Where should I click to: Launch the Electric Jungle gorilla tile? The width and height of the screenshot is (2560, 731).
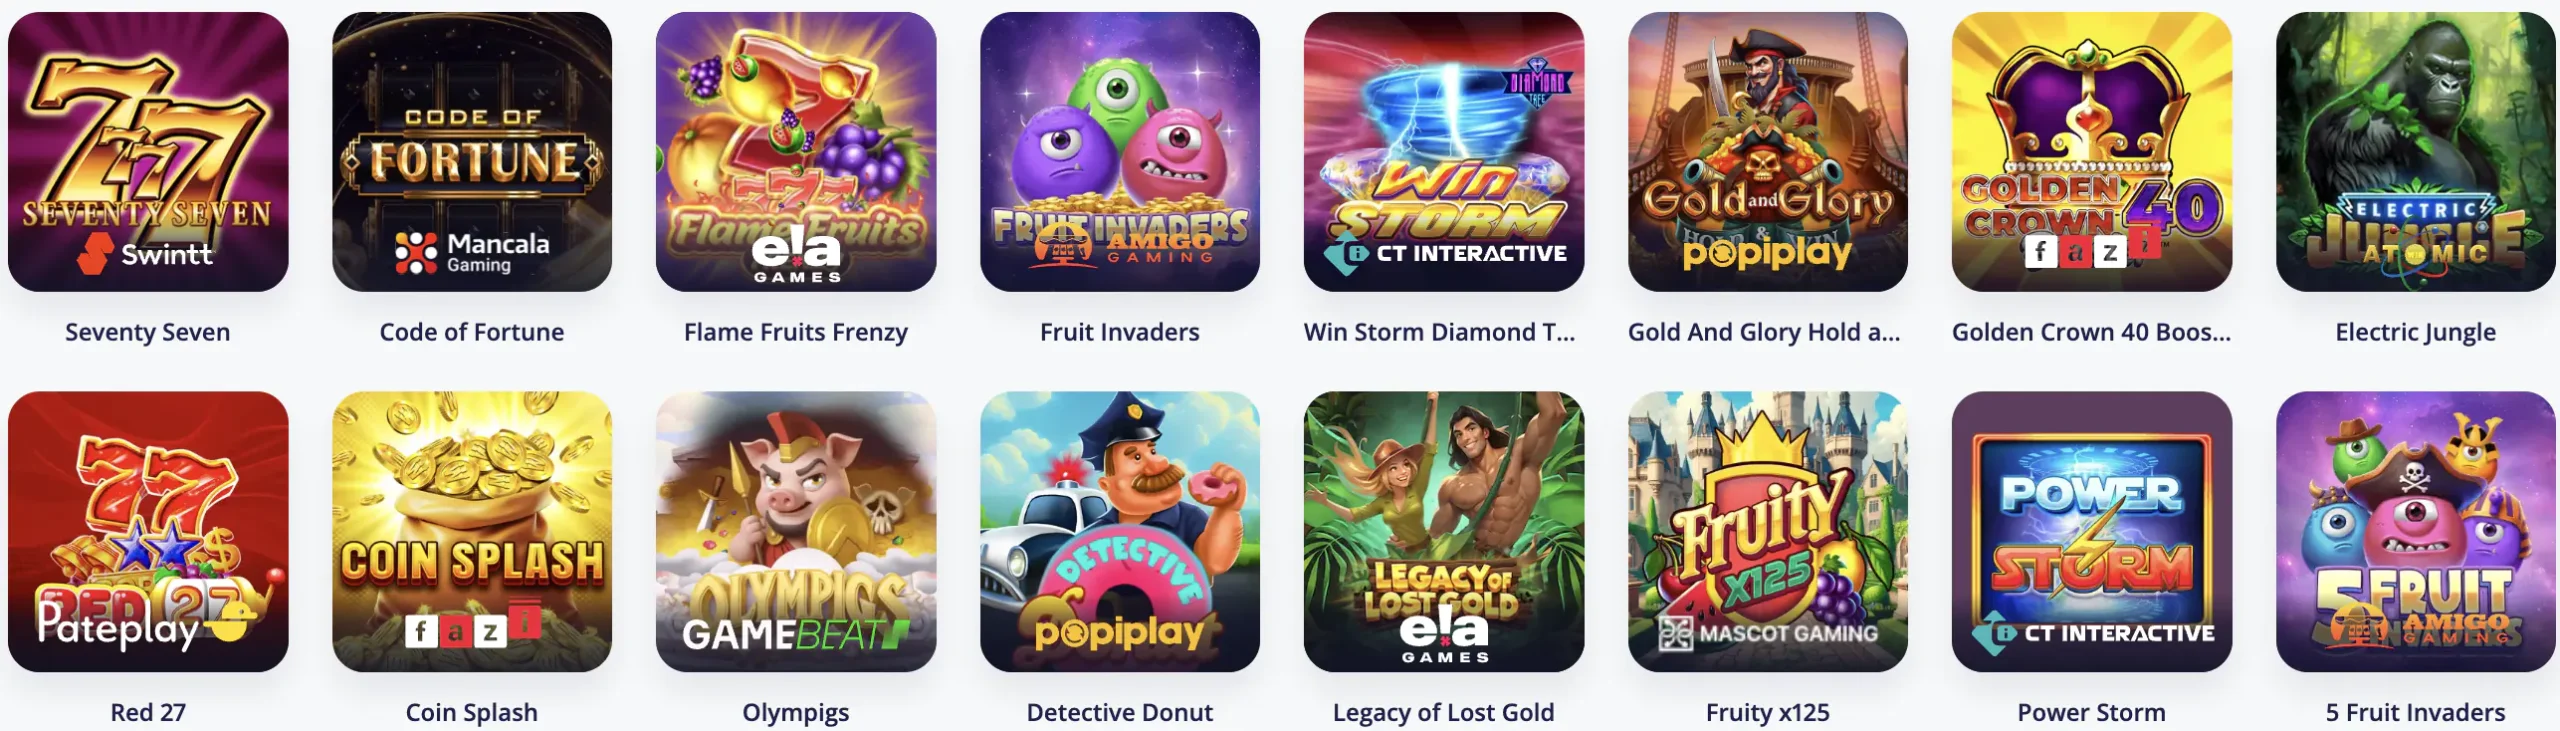[2416, 152]
